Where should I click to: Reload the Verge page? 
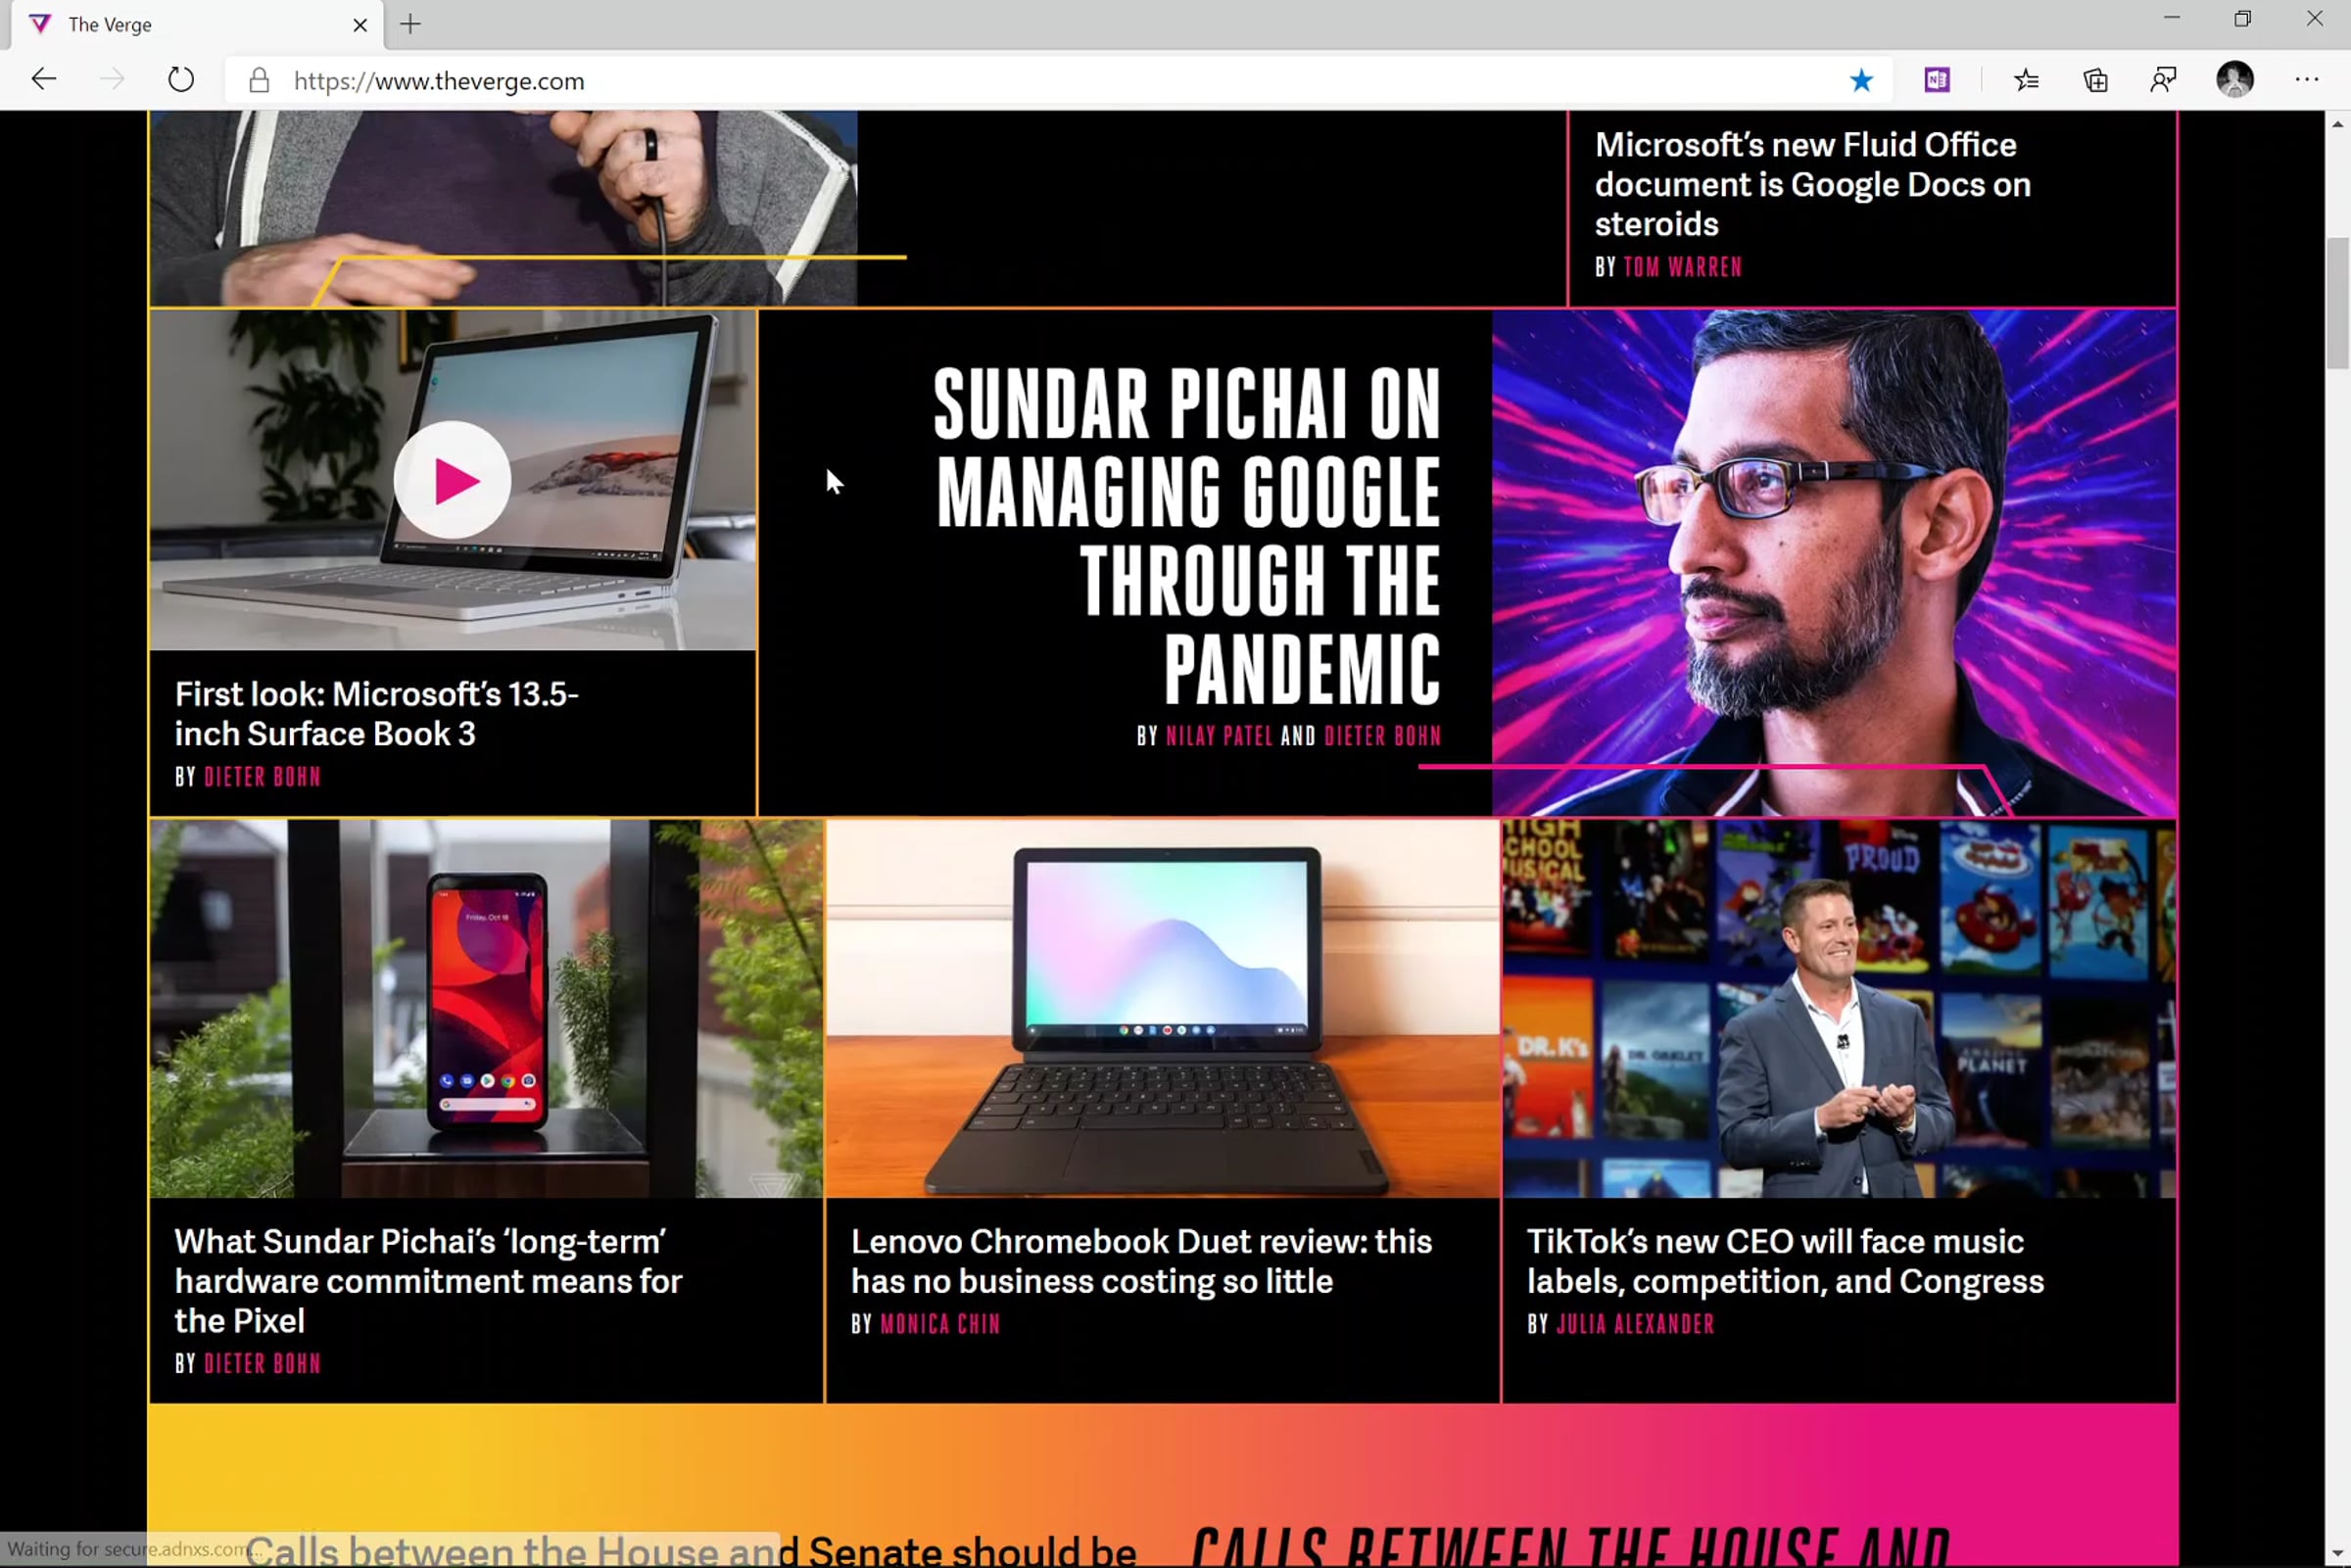(181, 80)
